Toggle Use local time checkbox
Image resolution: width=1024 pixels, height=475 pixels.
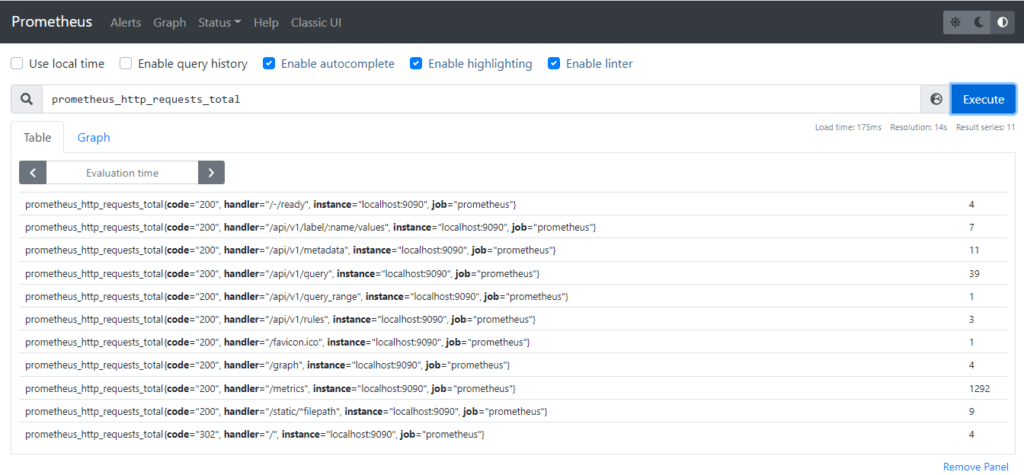coord(17,63)
